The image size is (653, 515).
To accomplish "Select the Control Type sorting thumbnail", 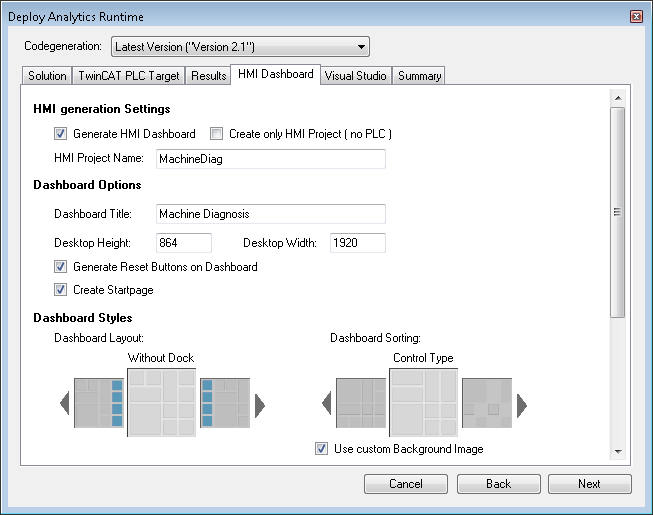I will point(424,402).
